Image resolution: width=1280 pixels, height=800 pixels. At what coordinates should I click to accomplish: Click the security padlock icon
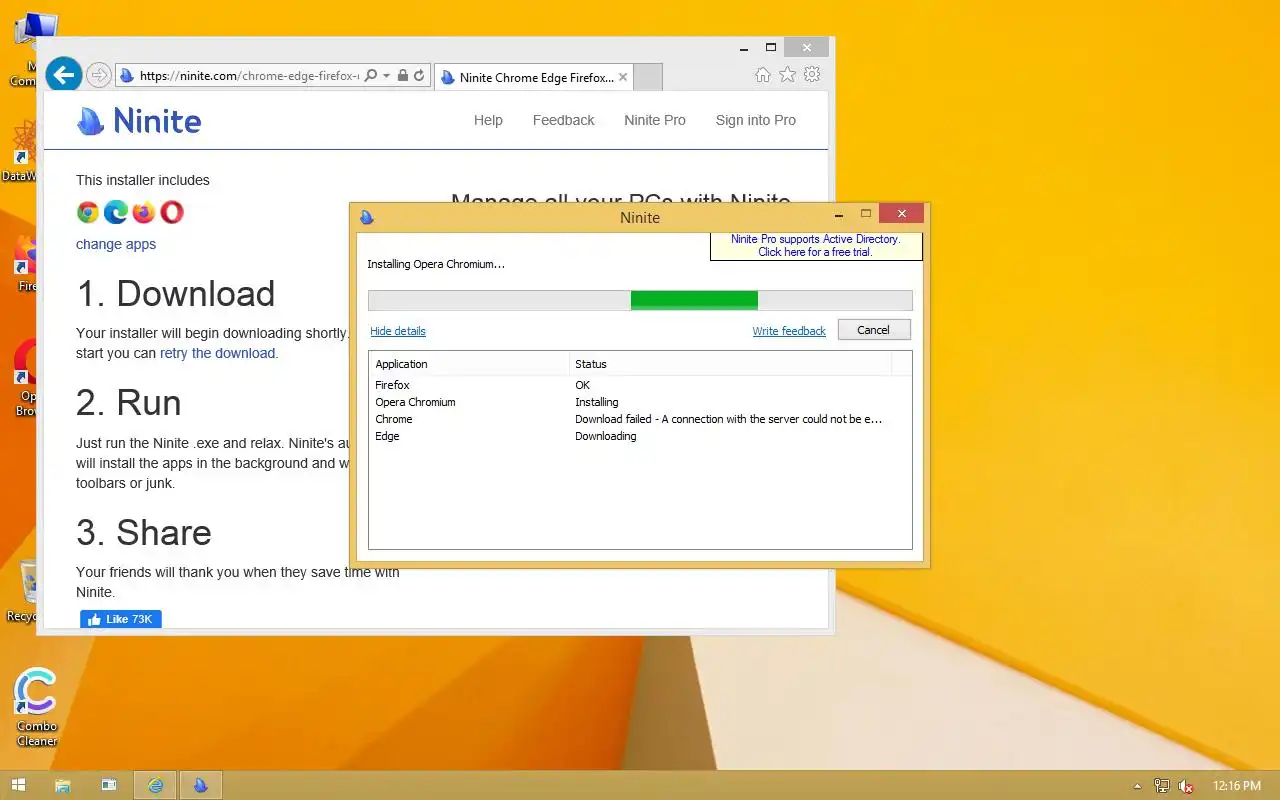(x=403, y=75)
